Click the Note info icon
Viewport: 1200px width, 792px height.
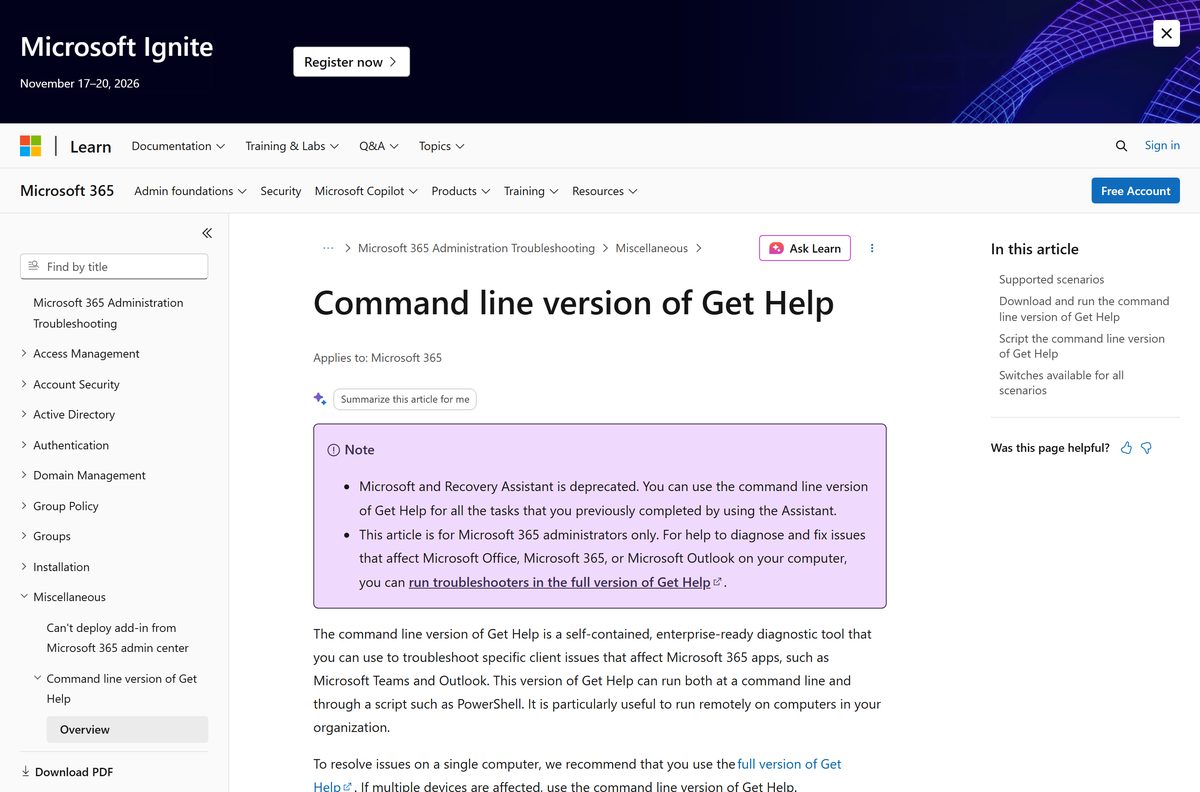334,450
